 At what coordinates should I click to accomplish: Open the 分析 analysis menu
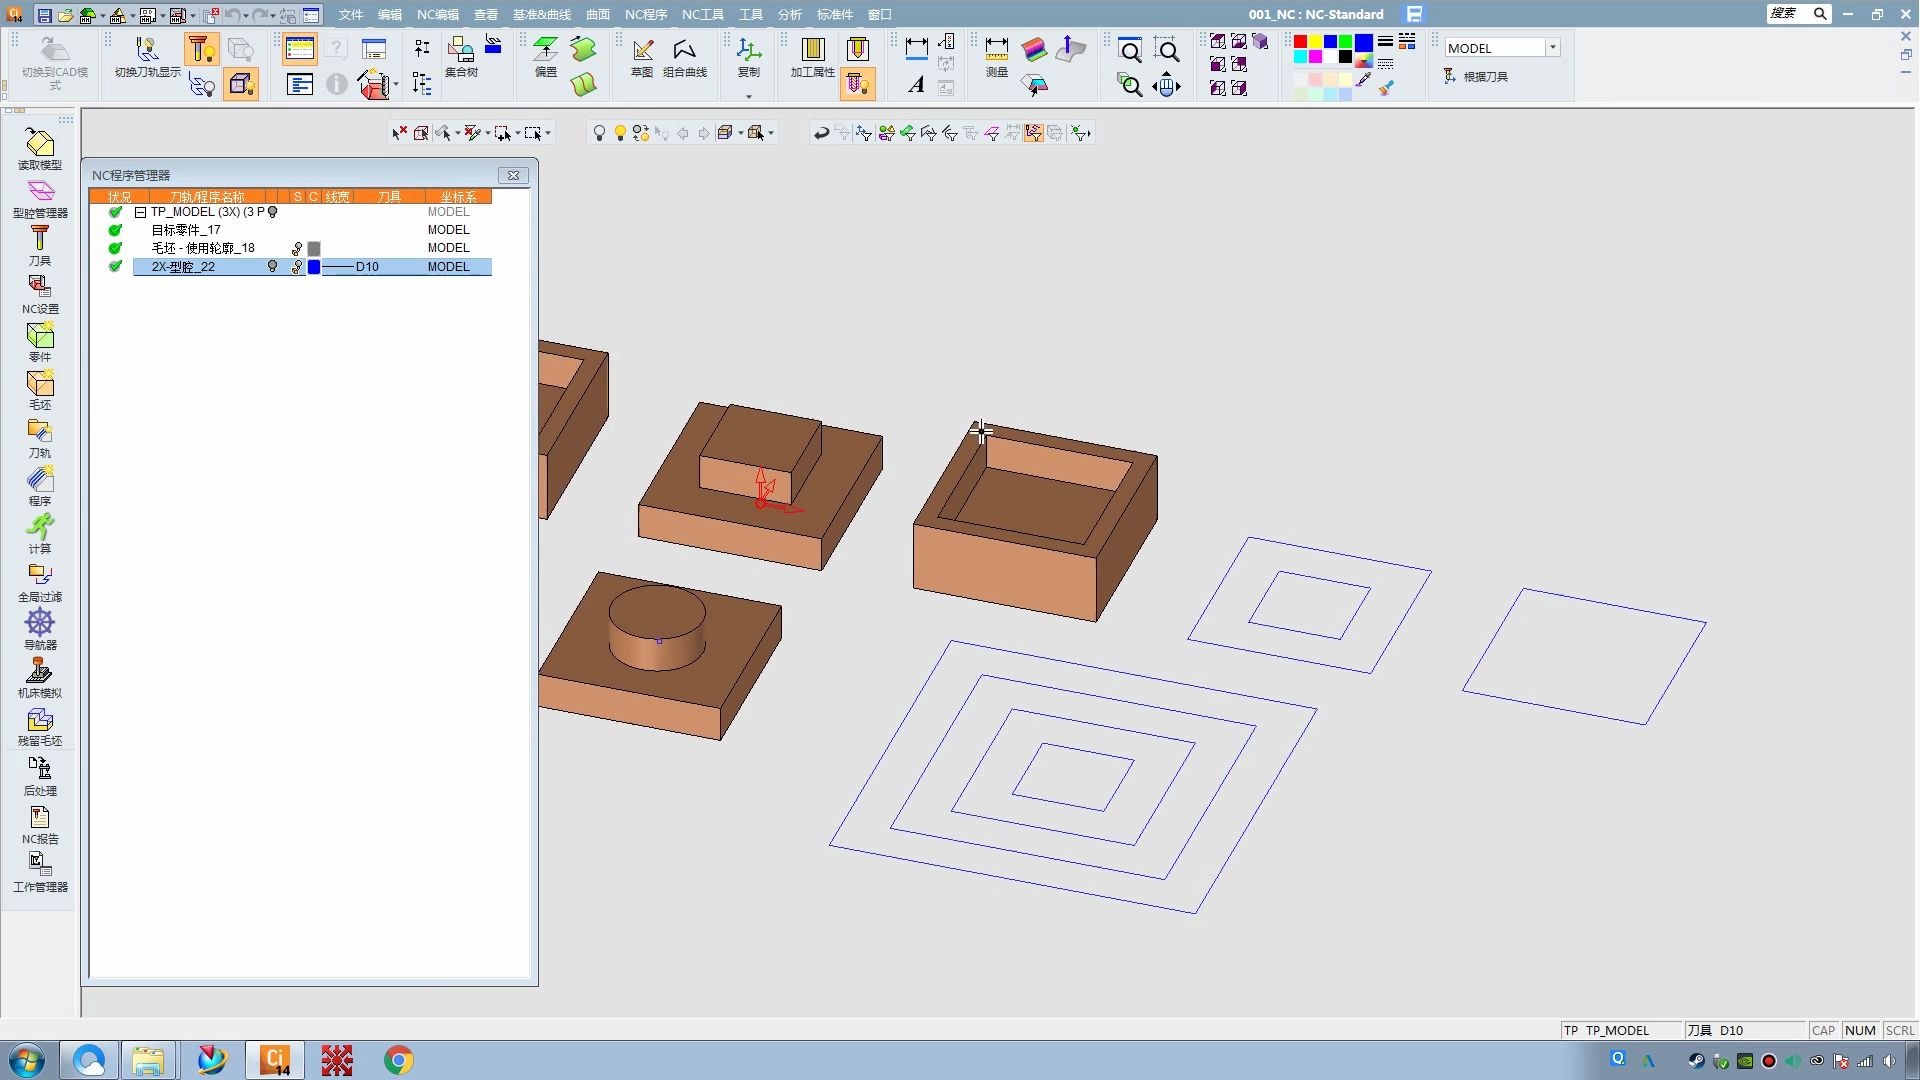point(789,14)
